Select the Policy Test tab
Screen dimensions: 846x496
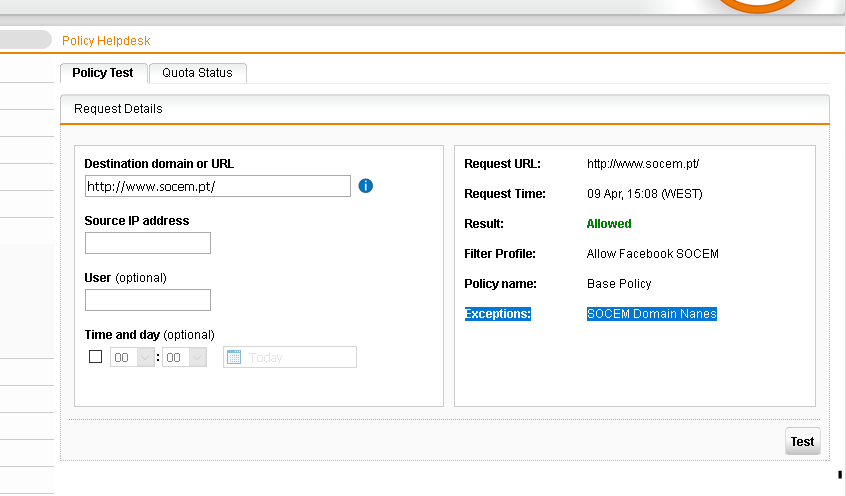point(103,73)
